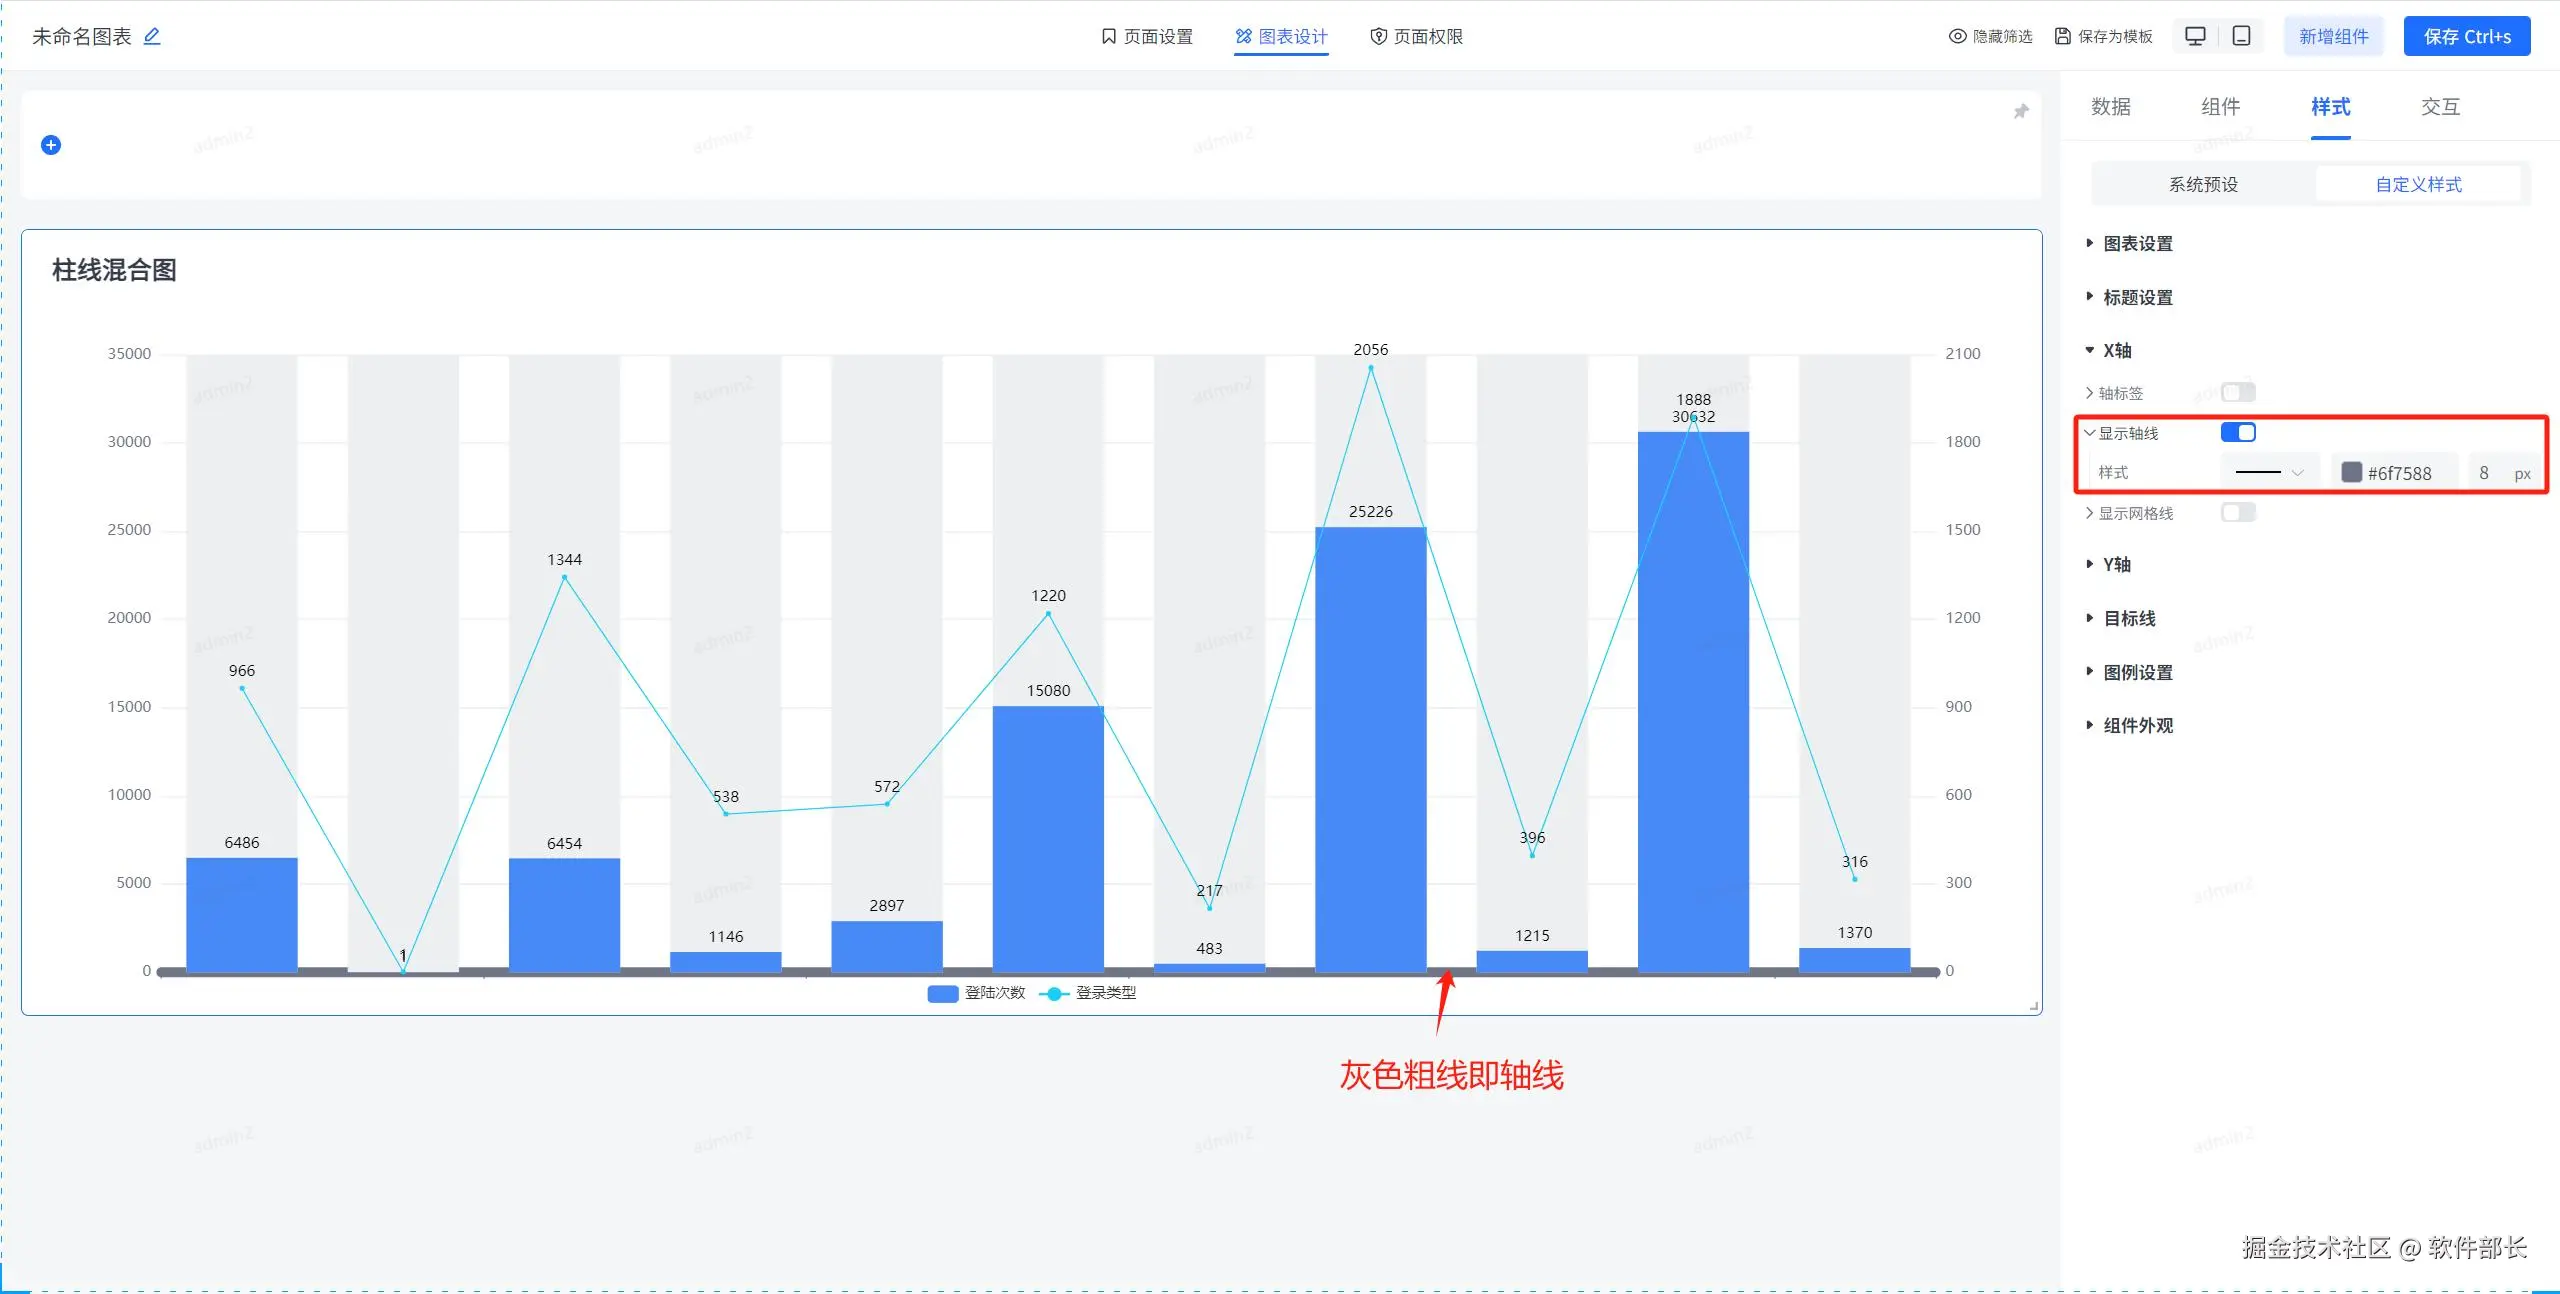The image size is (2560, 1294).
Task: Switch to desktop monitor preview icon
Action: click(x=2195, y=36)
